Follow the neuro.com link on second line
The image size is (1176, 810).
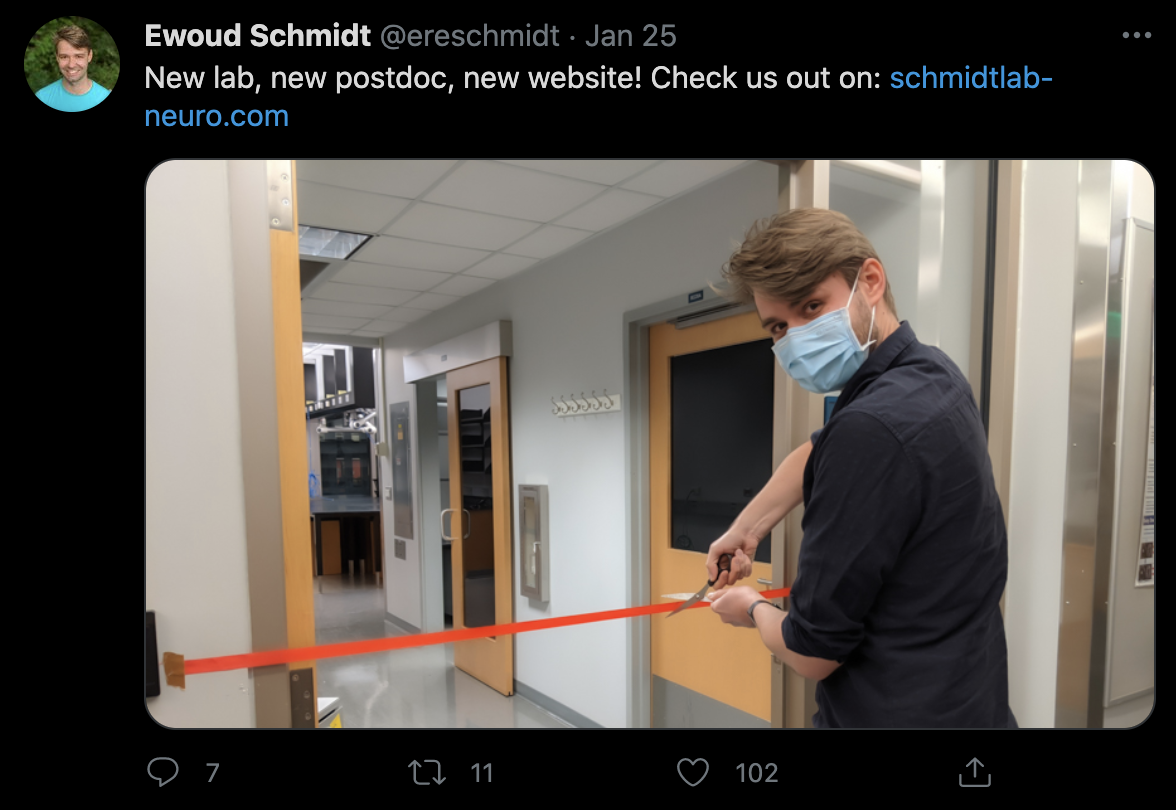(x=216, y=116)
